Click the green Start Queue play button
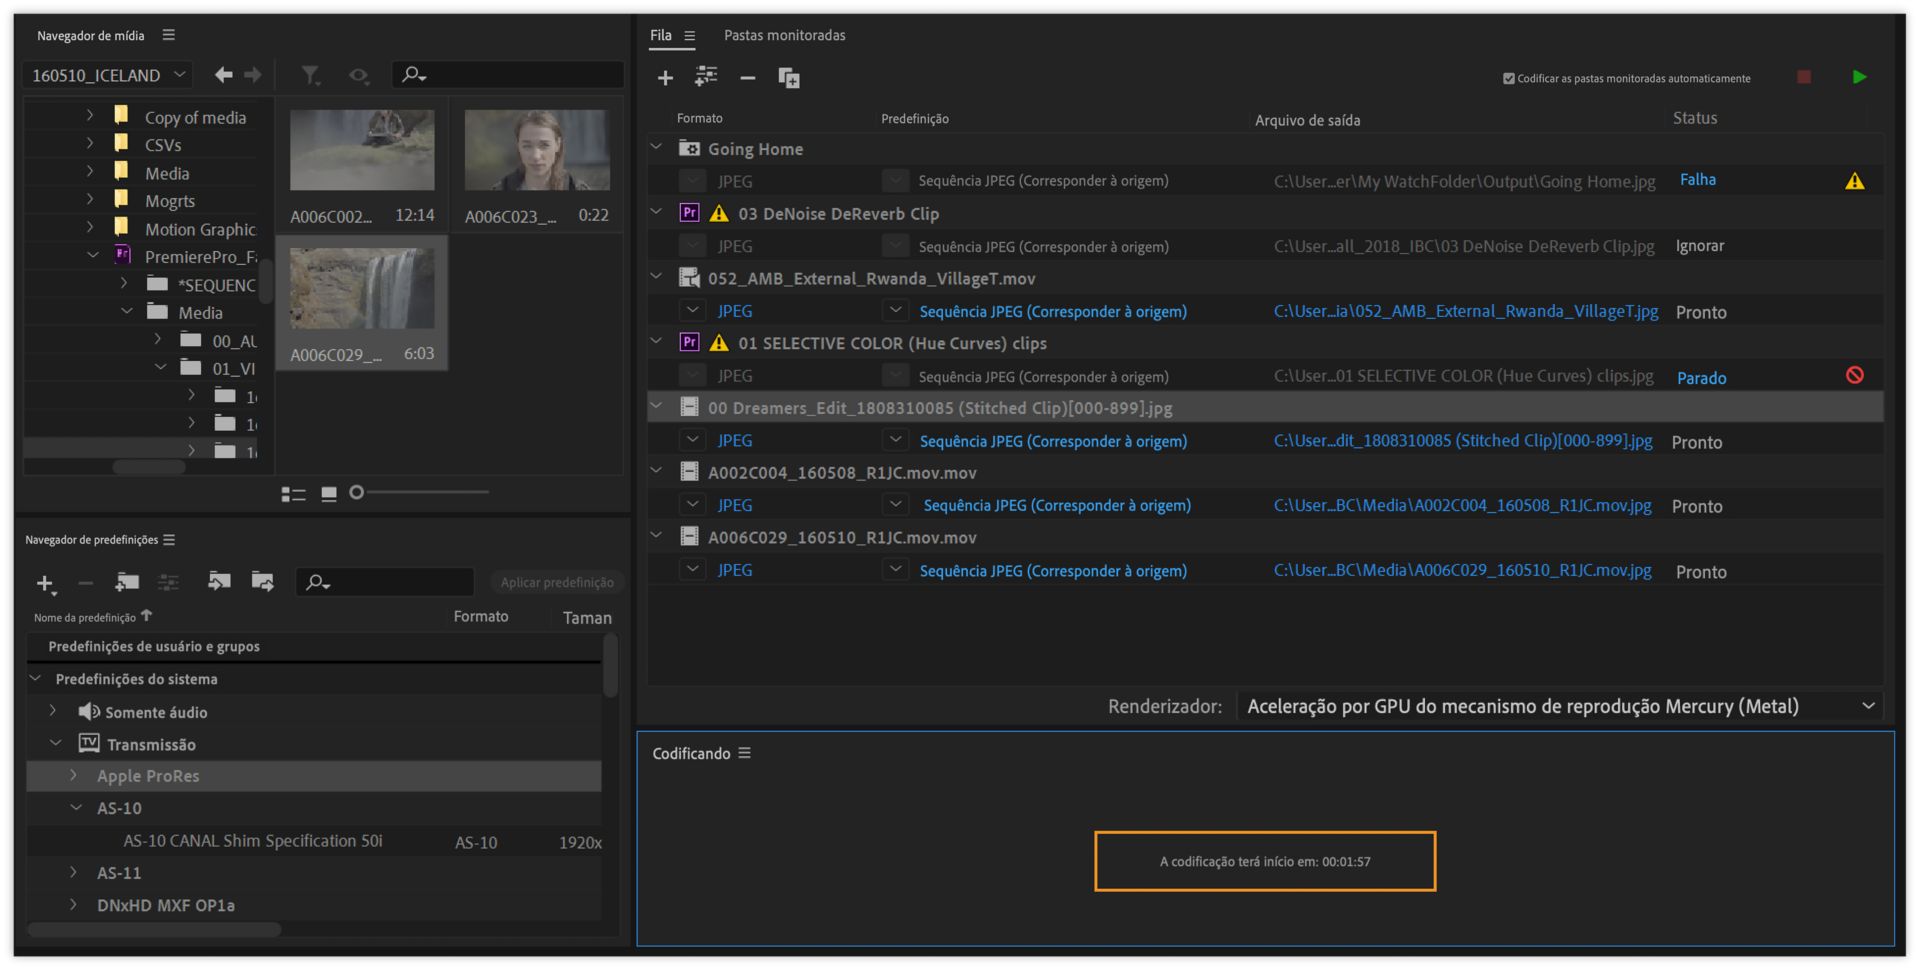The height and width of the screenshot is (971, 1920). pos(1859,77)
